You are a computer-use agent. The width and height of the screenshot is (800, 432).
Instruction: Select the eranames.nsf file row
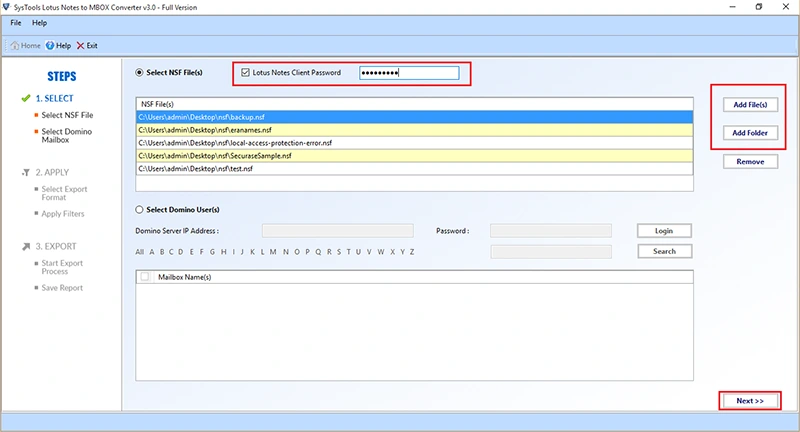[414, 130]
